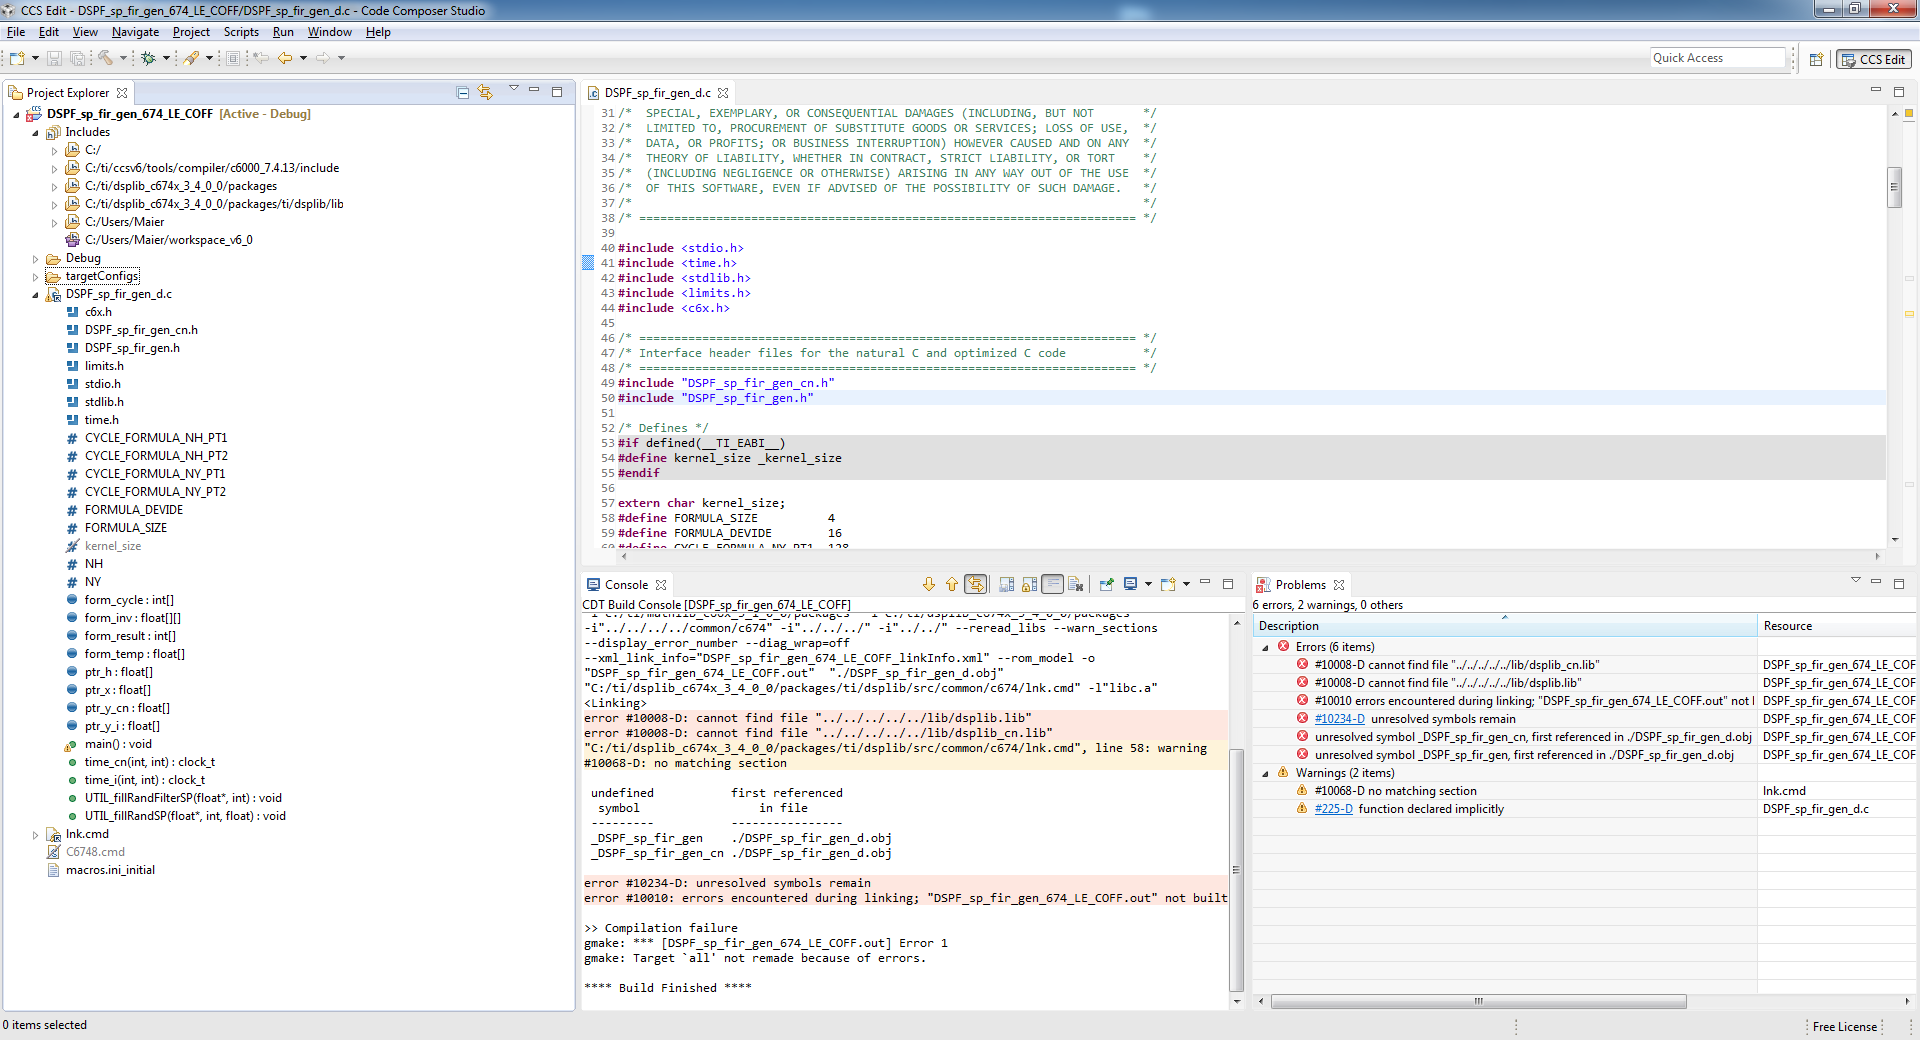Click the Quick Access search field
1920x1040 pixels.
[x=1717, y=58]
